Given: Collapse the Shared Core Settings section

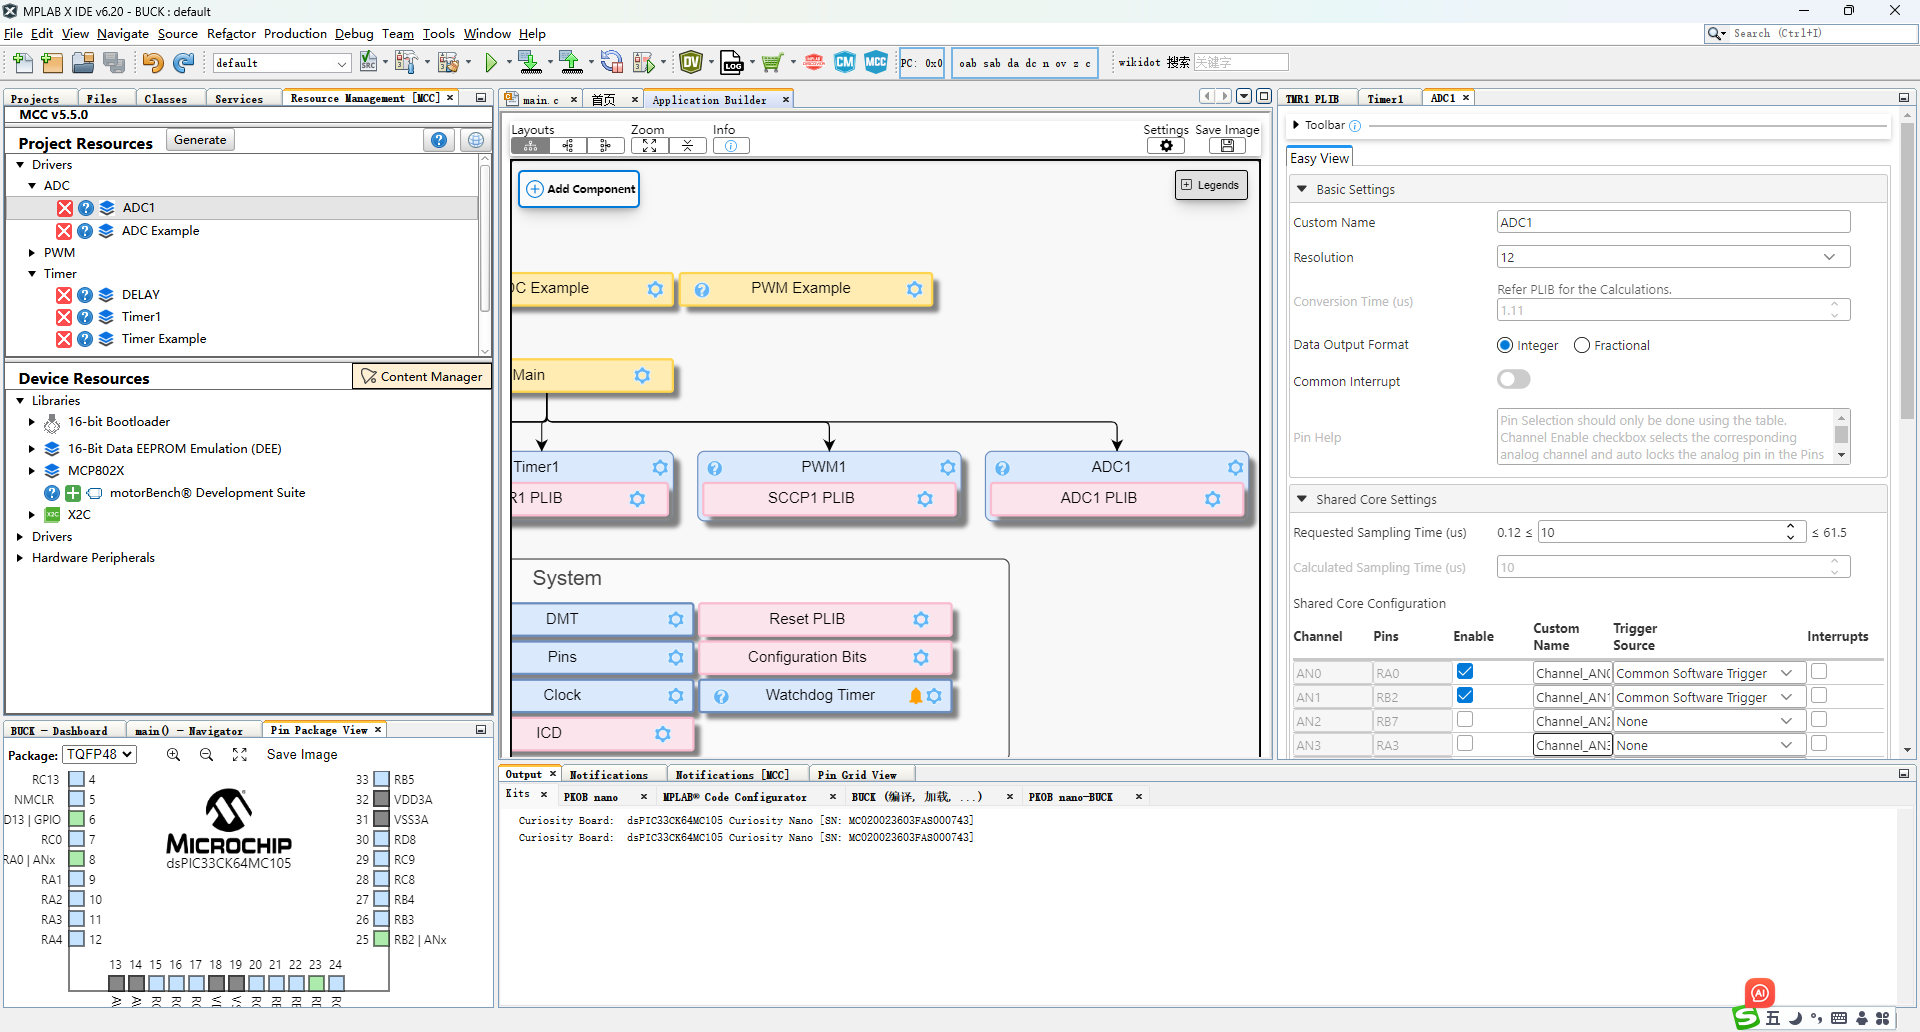Looking at the screenshot, I should pyautogui.click(x=1301, y=499).
